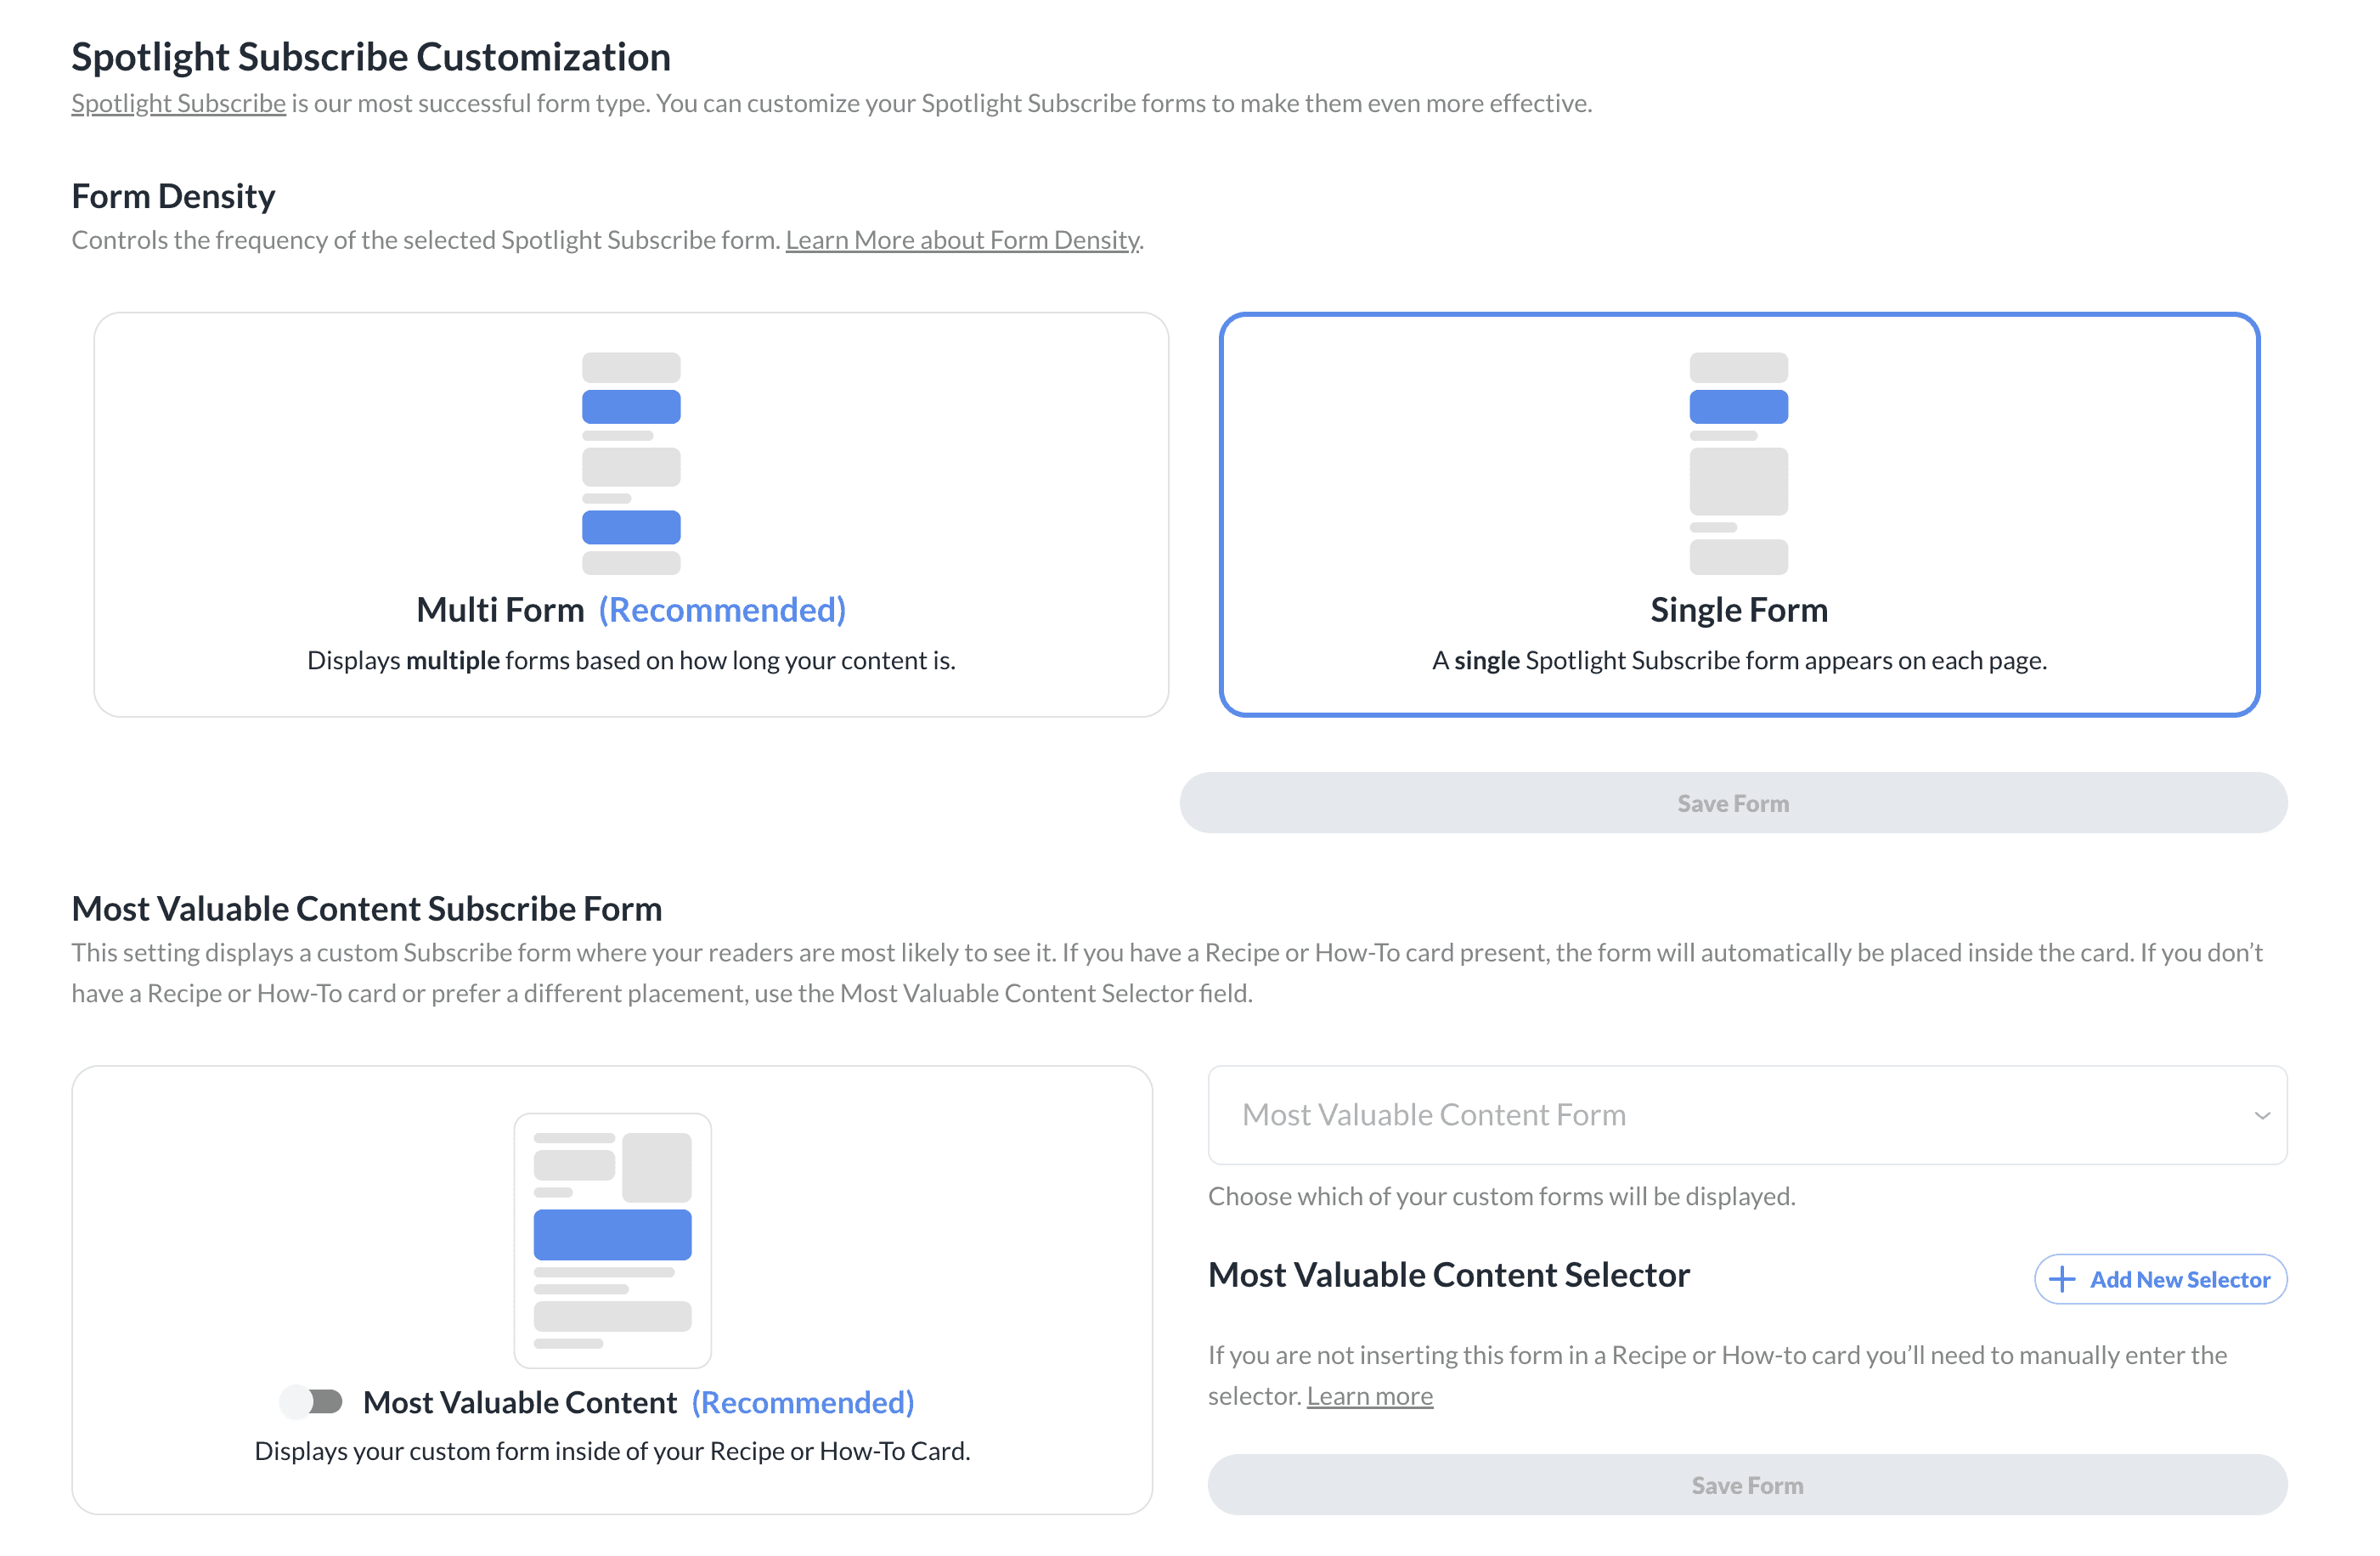The image size is (2380, 1556).
Task: Click the Most Valuable Content Selector heading
Action: (x=1448, y=1275)
